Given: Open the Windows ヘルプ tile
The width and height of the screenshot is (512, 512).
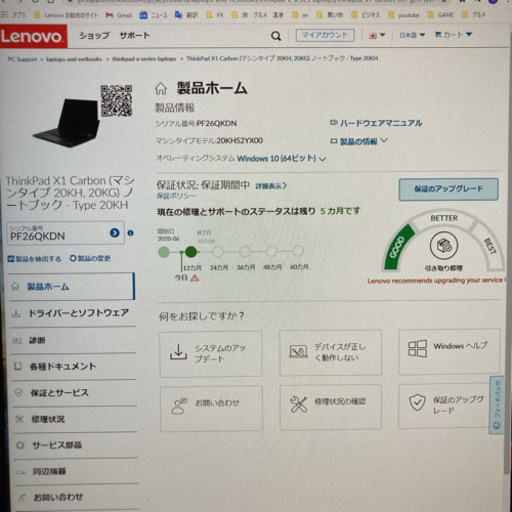Looking at the screenshot, I should pyautogui.click(x=449, y=352).
